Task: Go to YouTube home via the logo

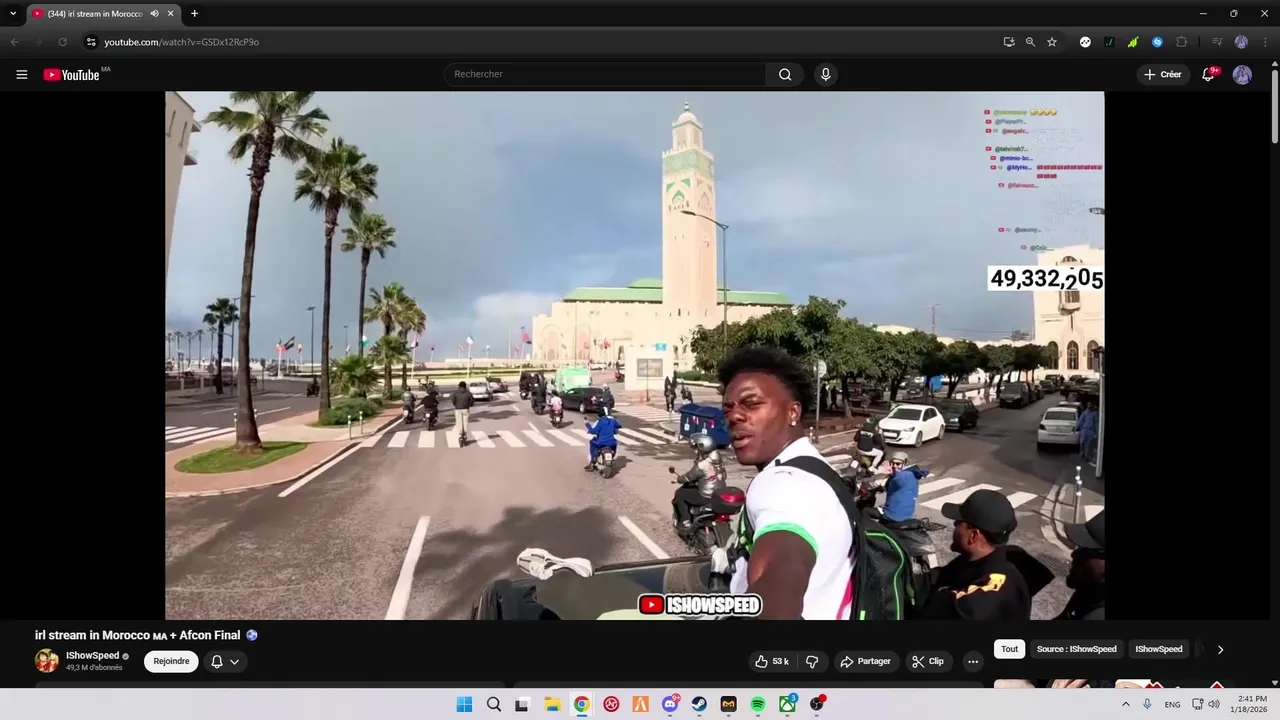Action: [x=71, y=75]
